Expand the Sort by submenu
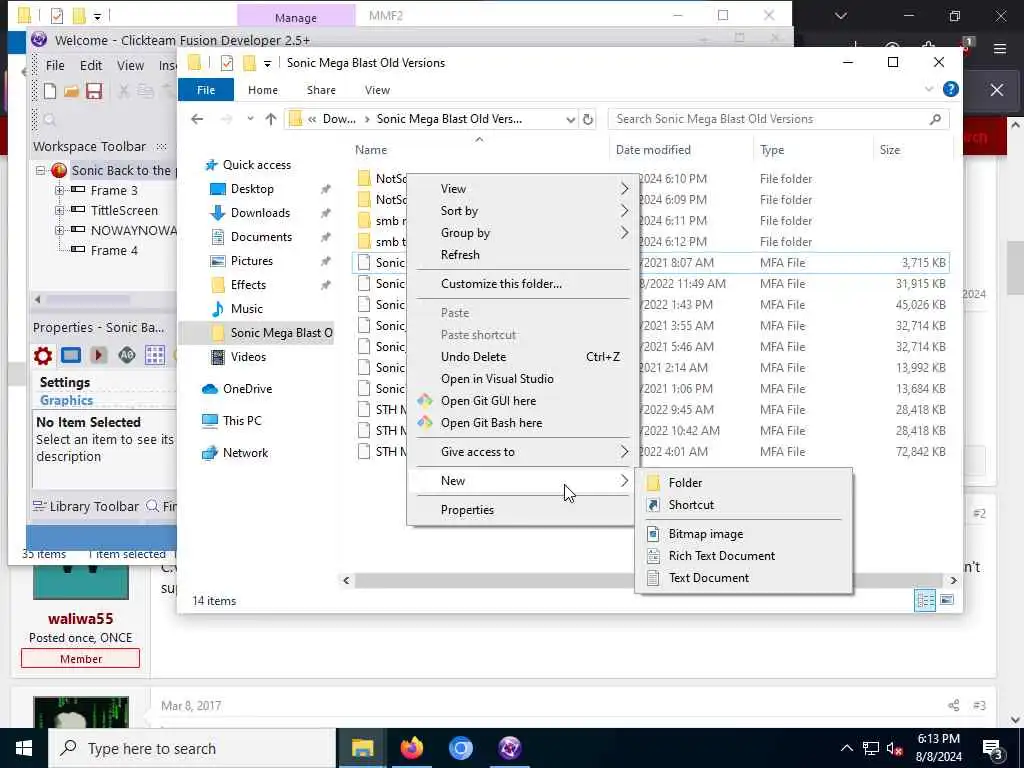1024x768 pixels. (521, 211)
